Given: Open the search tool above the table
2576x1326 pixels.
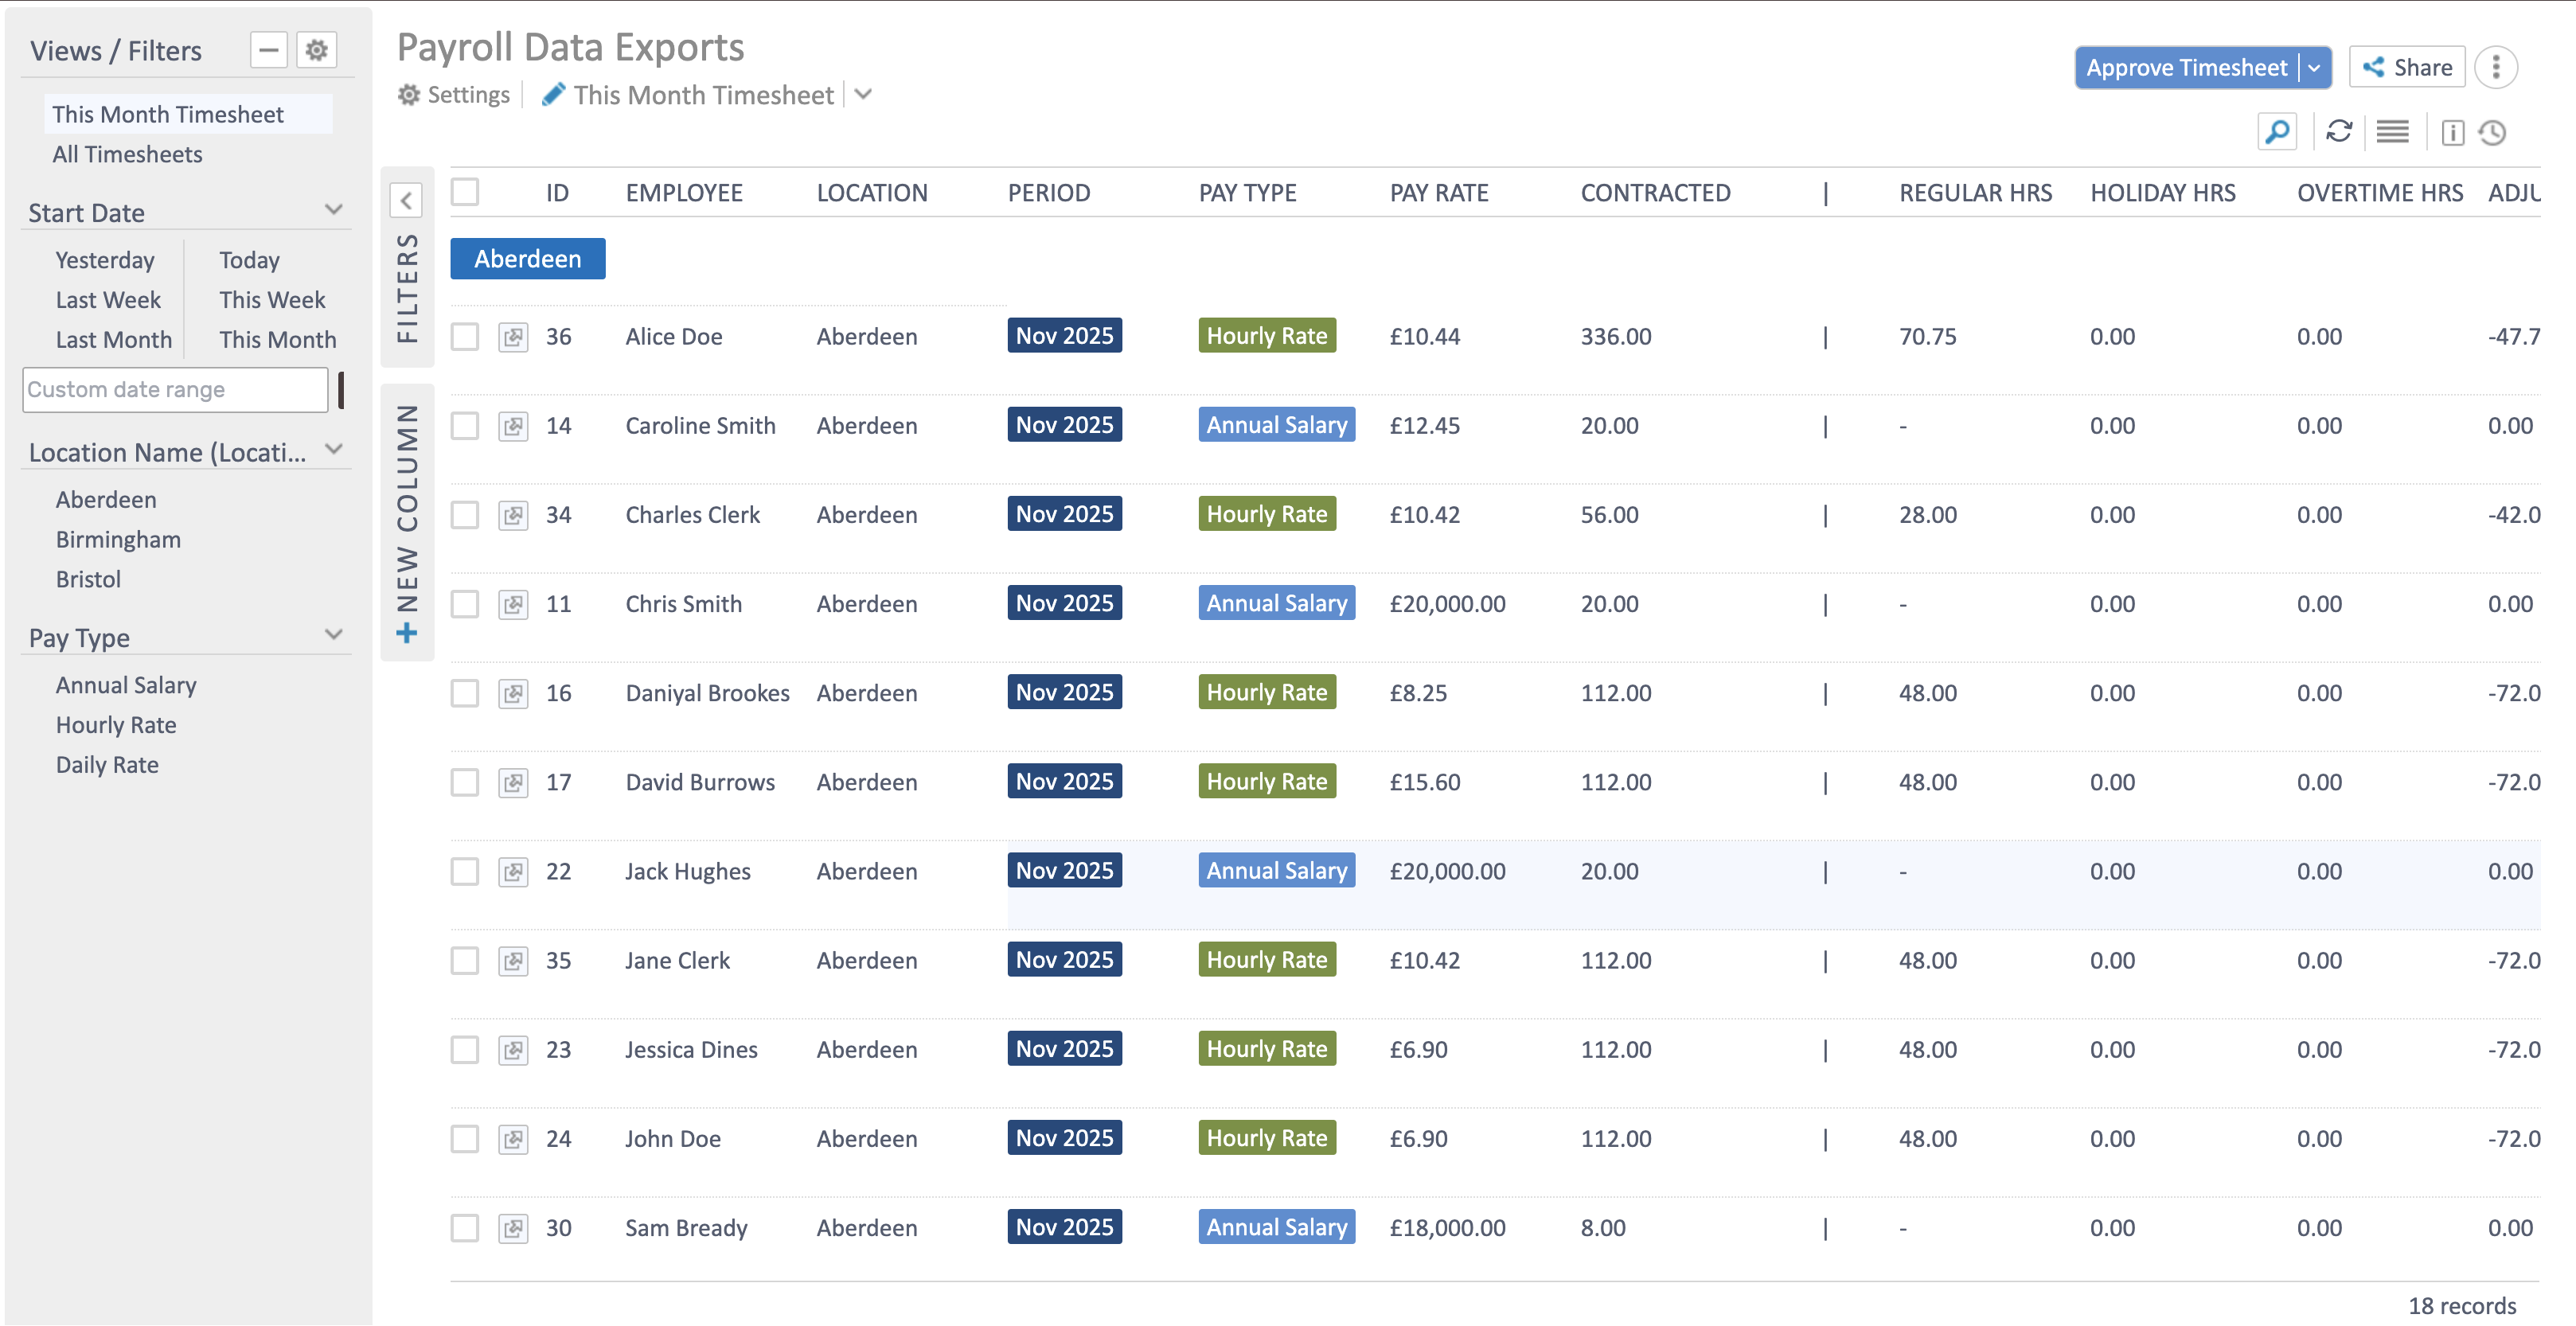Looking at the screenshot, I should tap(2277, 131).
